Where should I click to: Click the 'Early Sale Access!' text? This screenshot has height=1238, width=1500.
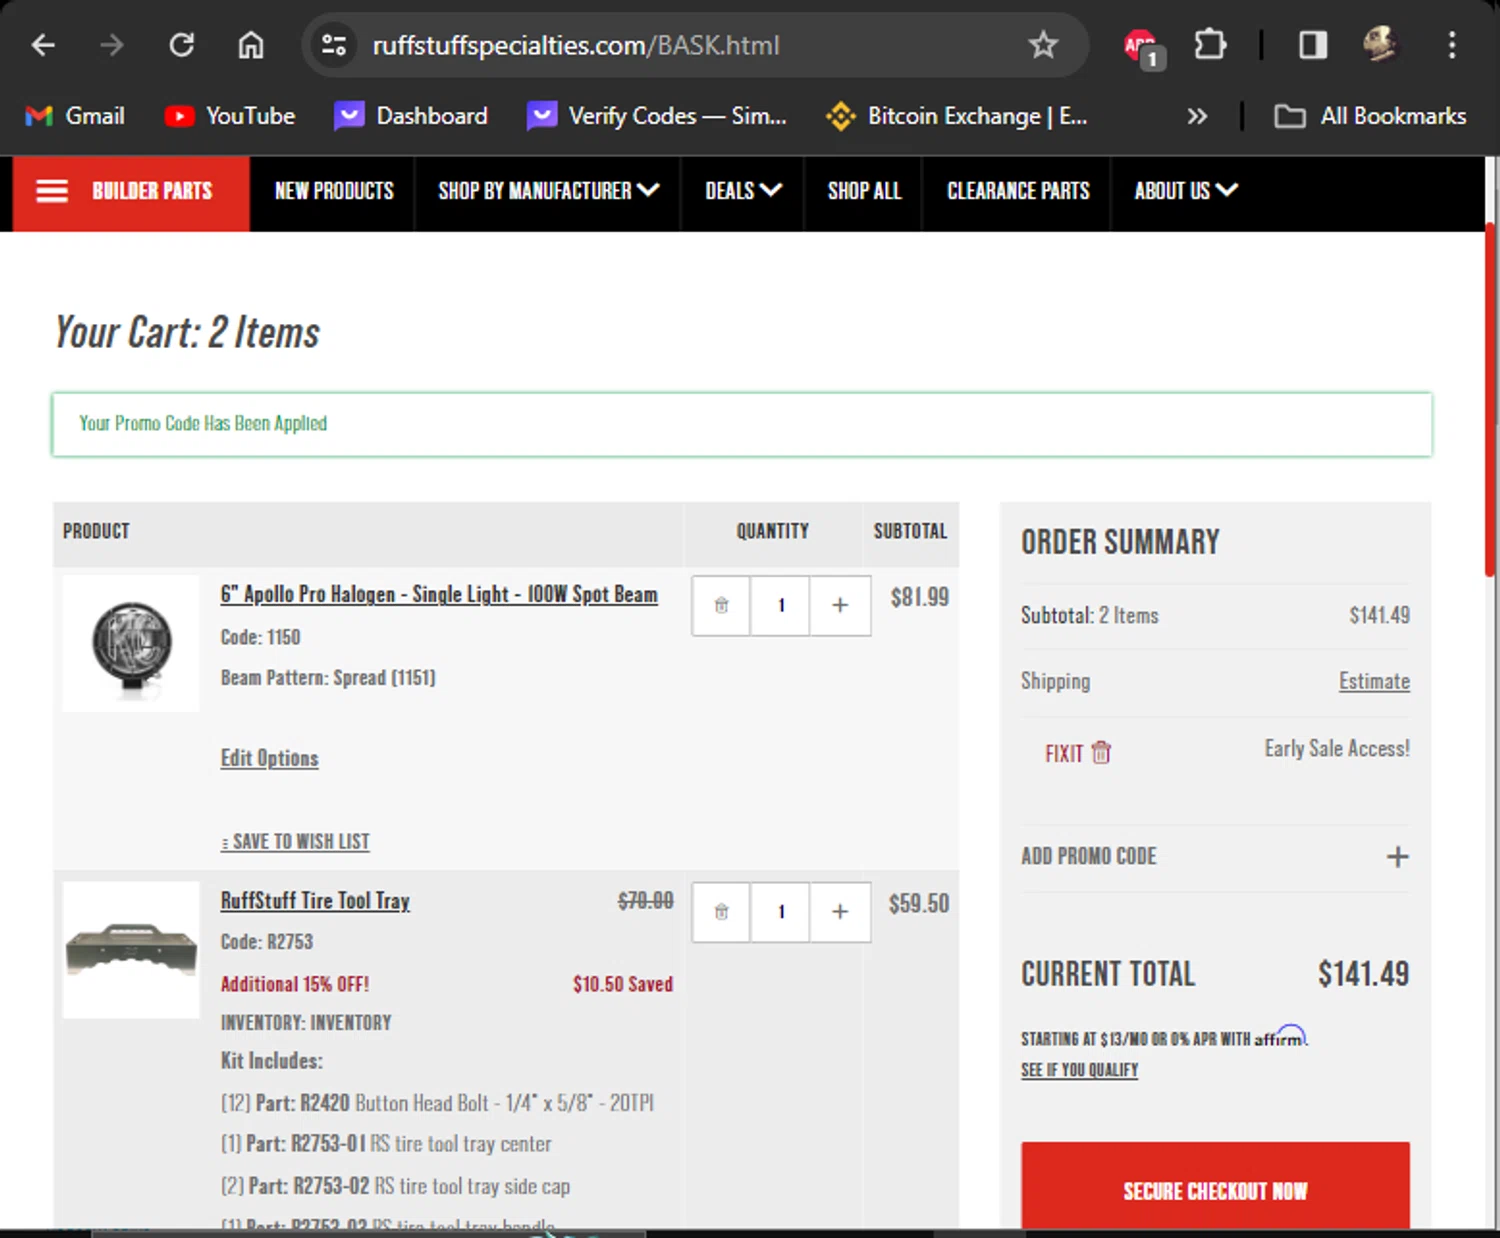1337,748
